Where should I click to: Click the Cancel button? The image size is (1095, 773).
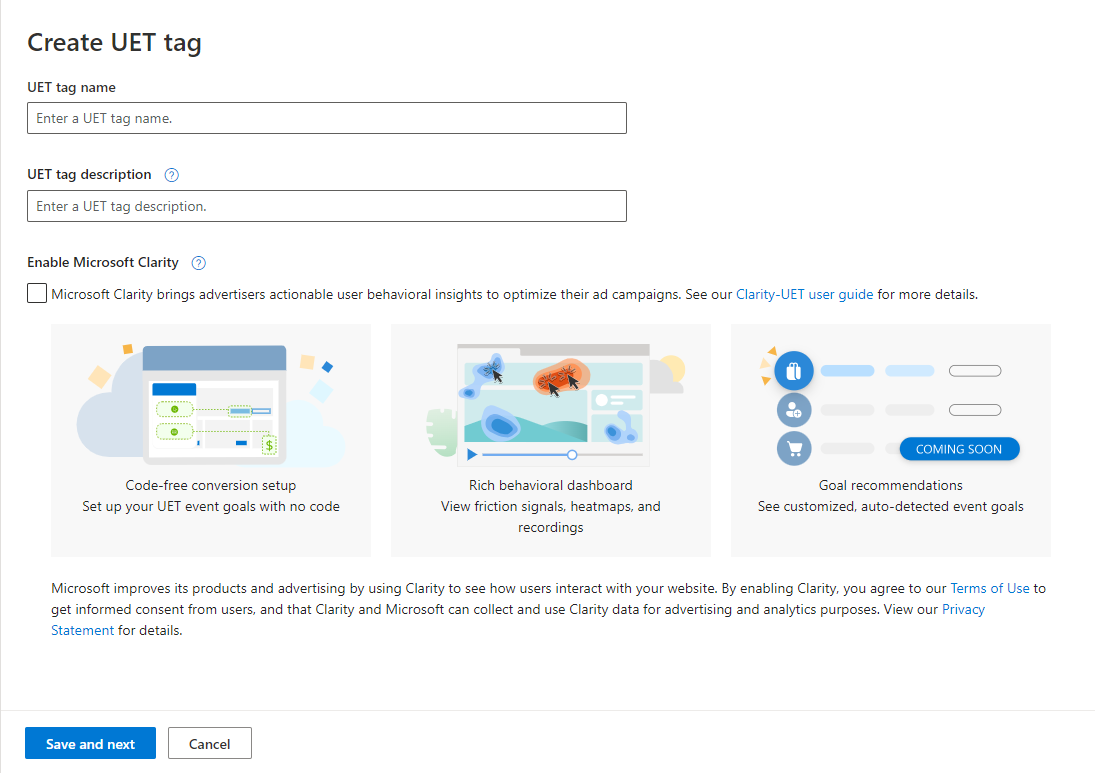coord(210,744)
